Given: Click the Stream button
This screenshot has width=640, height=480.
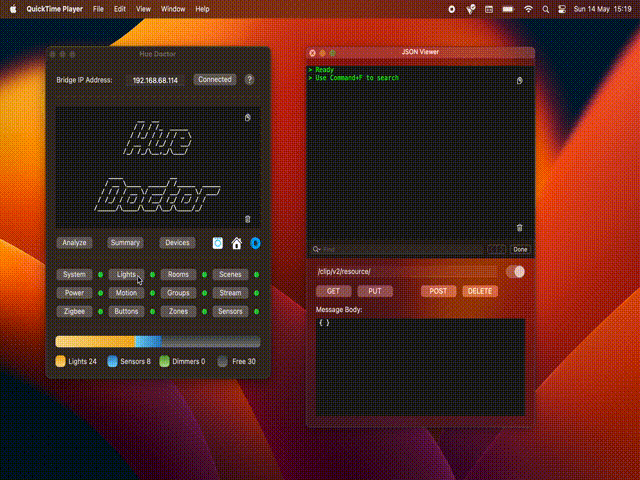Looking at the screenshot, I should (230, 293).
